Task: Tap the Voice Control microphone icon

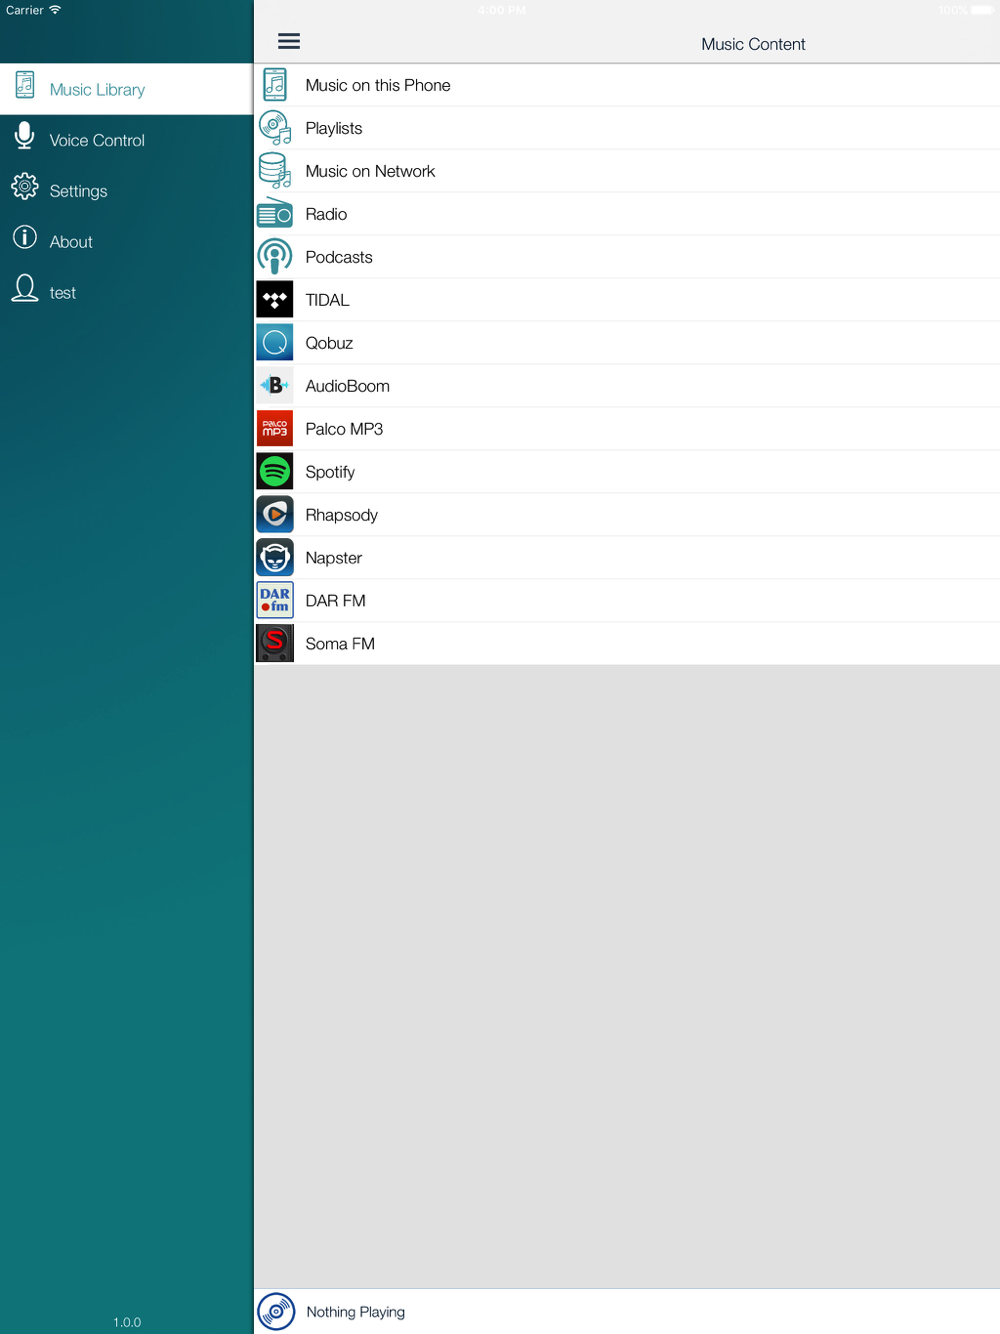Action: click(25, 136)
